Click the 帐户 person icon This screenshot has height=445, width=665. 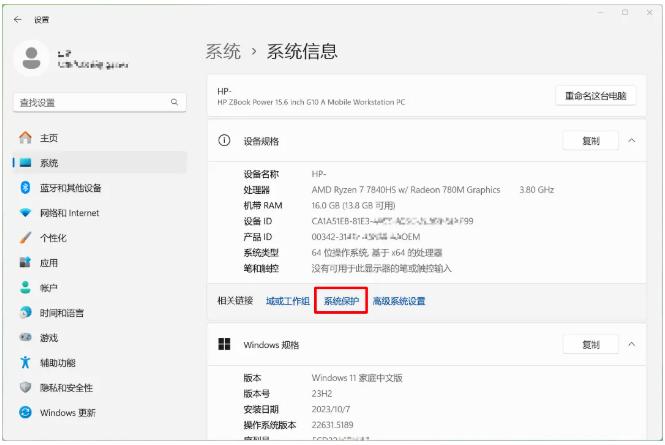click(25, 288)
